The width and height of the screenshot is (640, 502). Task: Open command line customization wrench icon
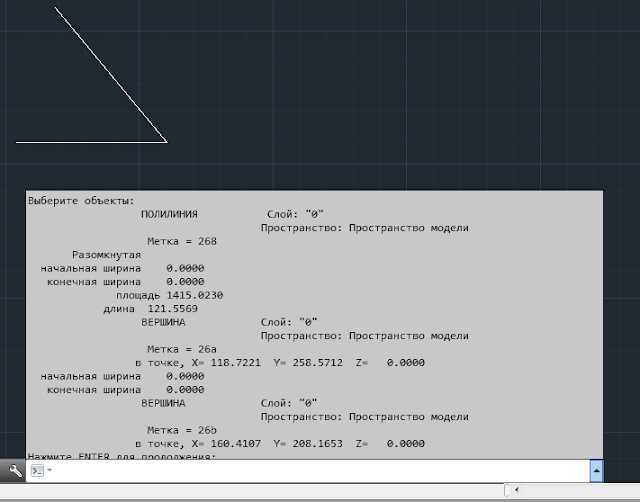15,471
